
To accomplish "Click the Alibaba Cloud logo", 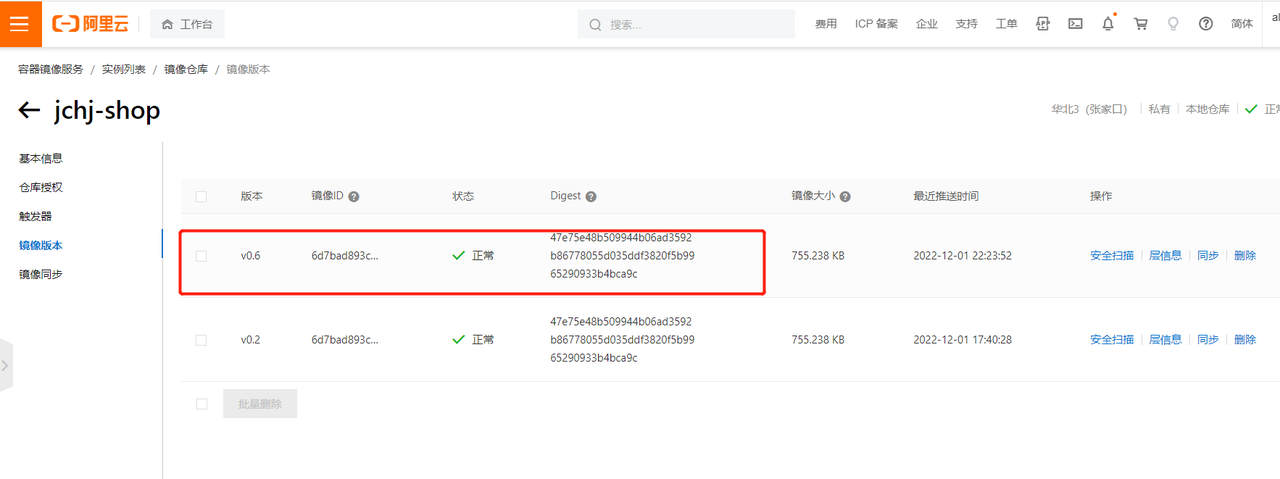I will click(92, 24).
